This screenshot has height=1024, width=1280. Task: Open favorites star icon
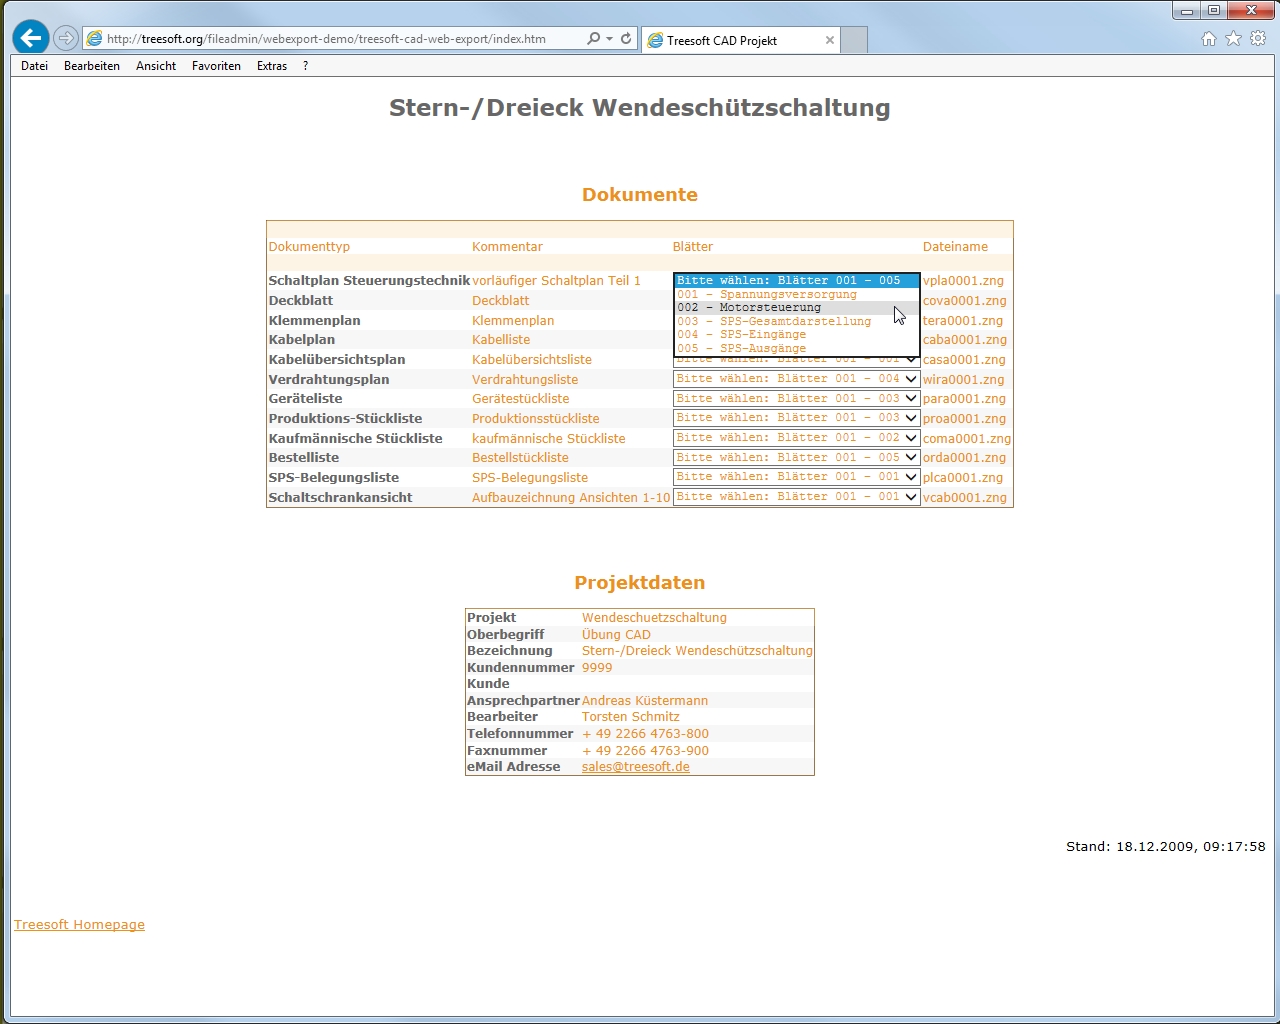(x=1233, y=39)
